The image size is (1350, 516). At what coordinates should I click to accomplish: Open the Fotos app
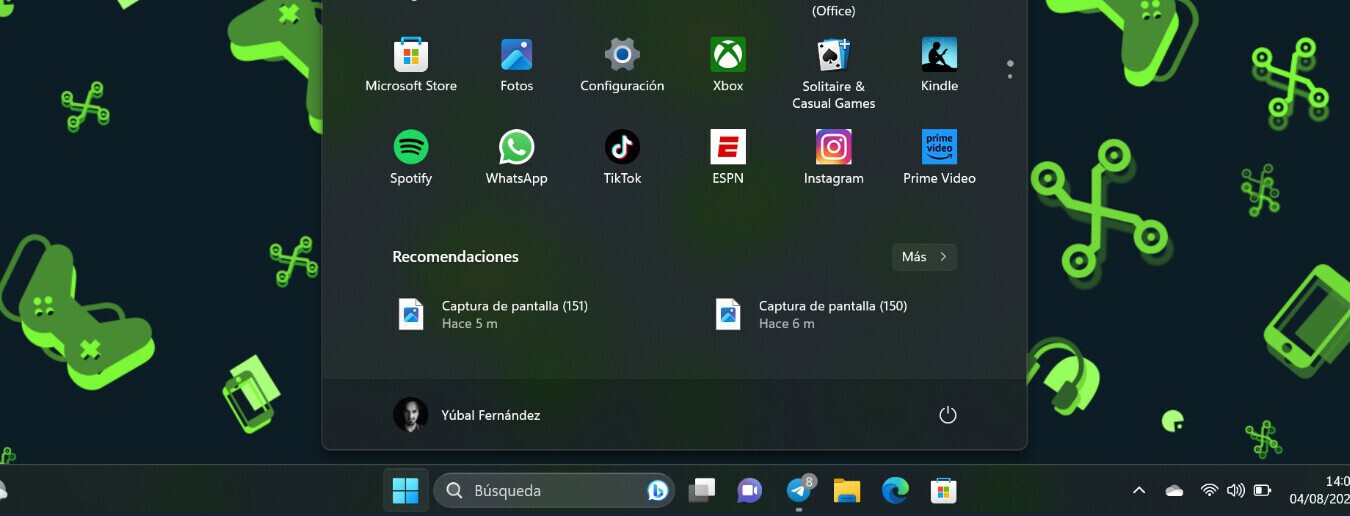pyautogui.click(x=516, y=66)
